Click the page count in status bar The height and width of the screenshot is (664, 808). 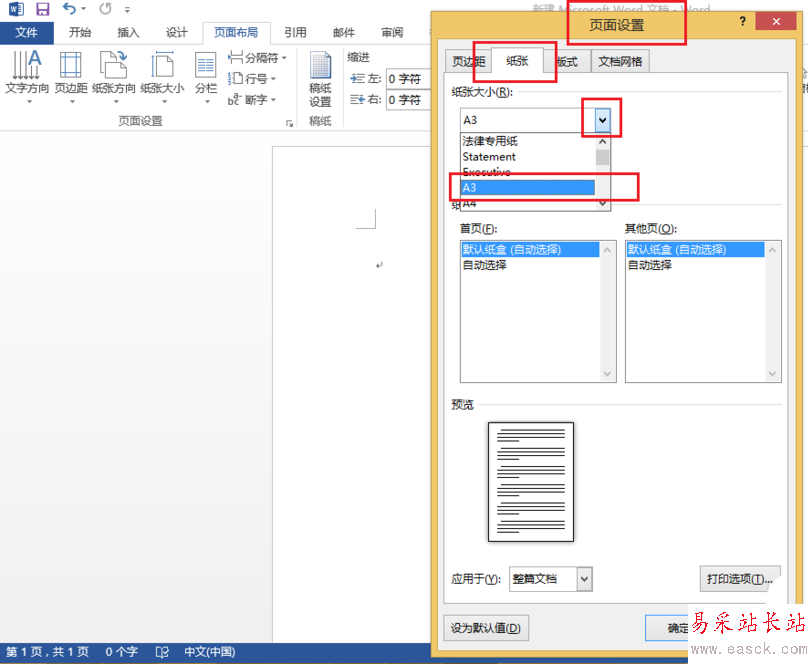(x=47, y=652)
